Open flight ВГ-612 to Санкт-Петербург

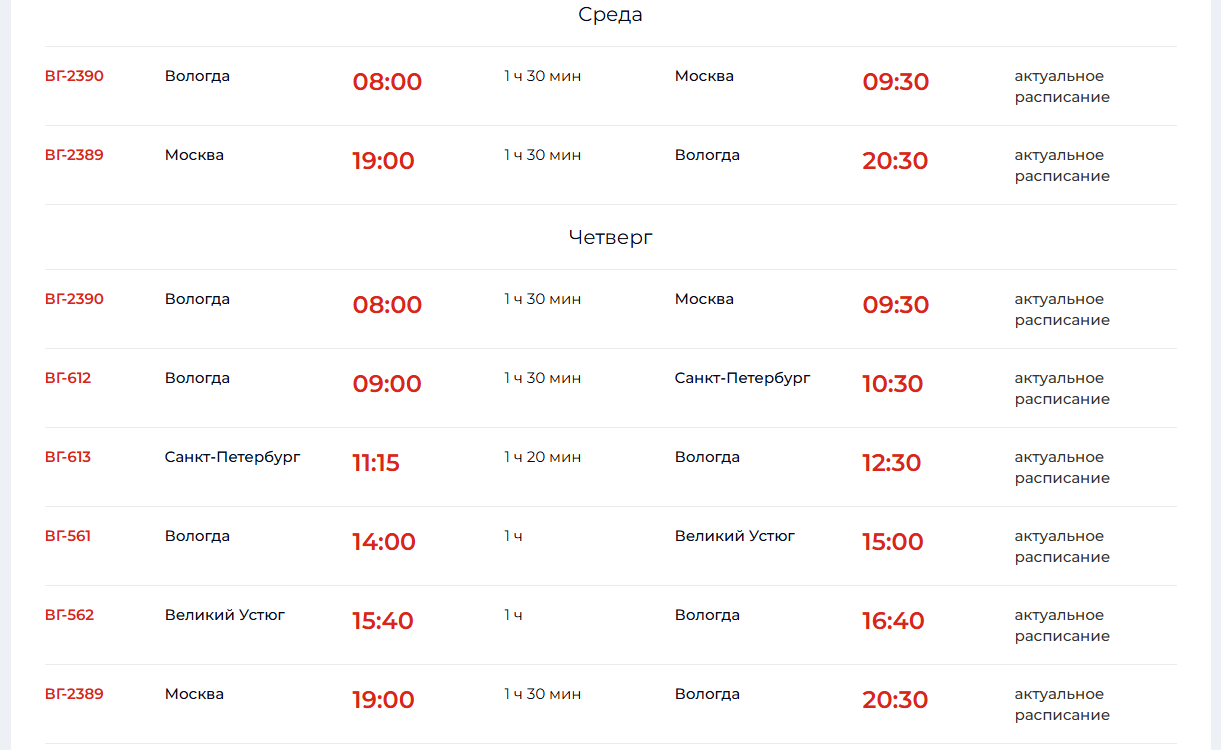68,378
